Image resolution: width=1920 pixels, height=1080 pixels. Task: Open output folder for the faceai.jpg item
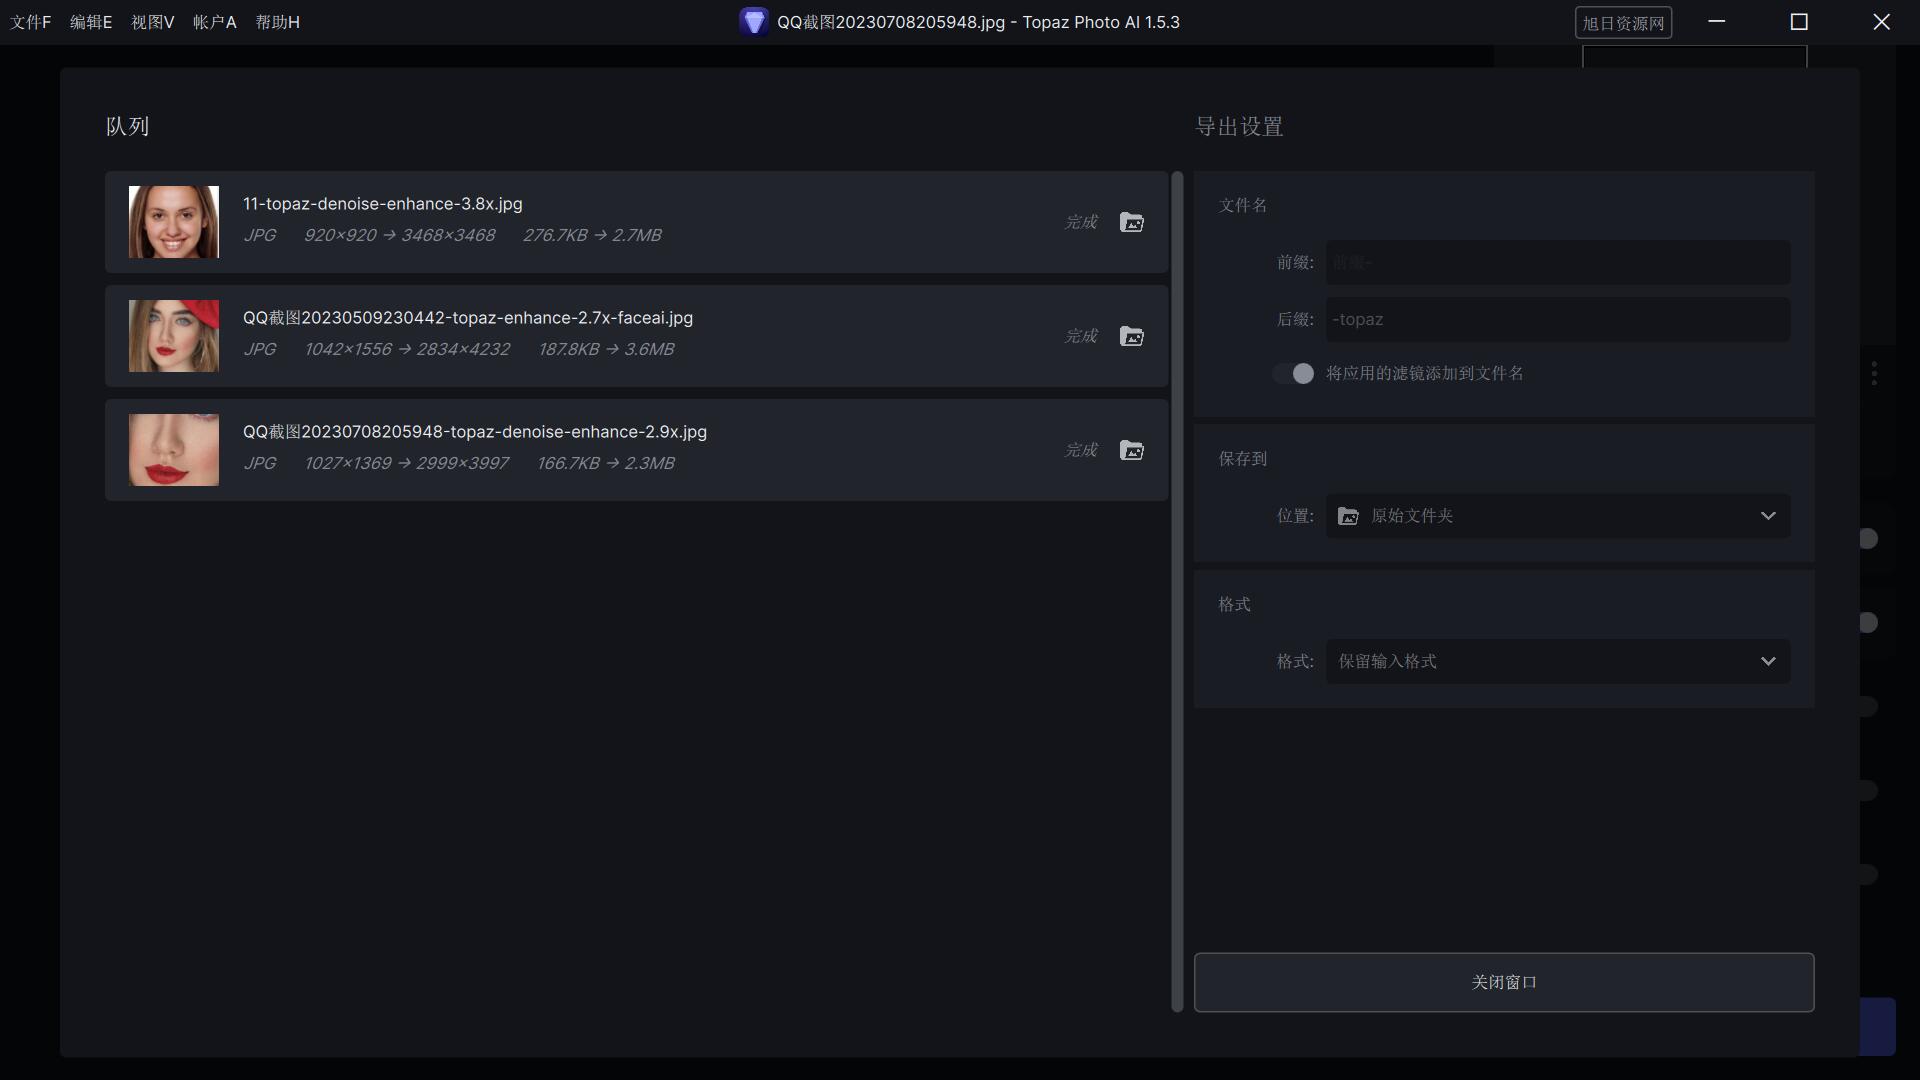pos(1131,336)
